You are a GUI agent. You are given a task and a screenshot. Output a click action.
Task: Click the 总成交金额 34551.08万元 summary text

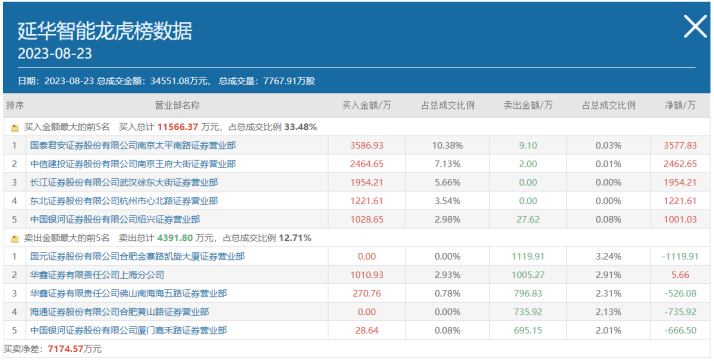tap(154, 81)
